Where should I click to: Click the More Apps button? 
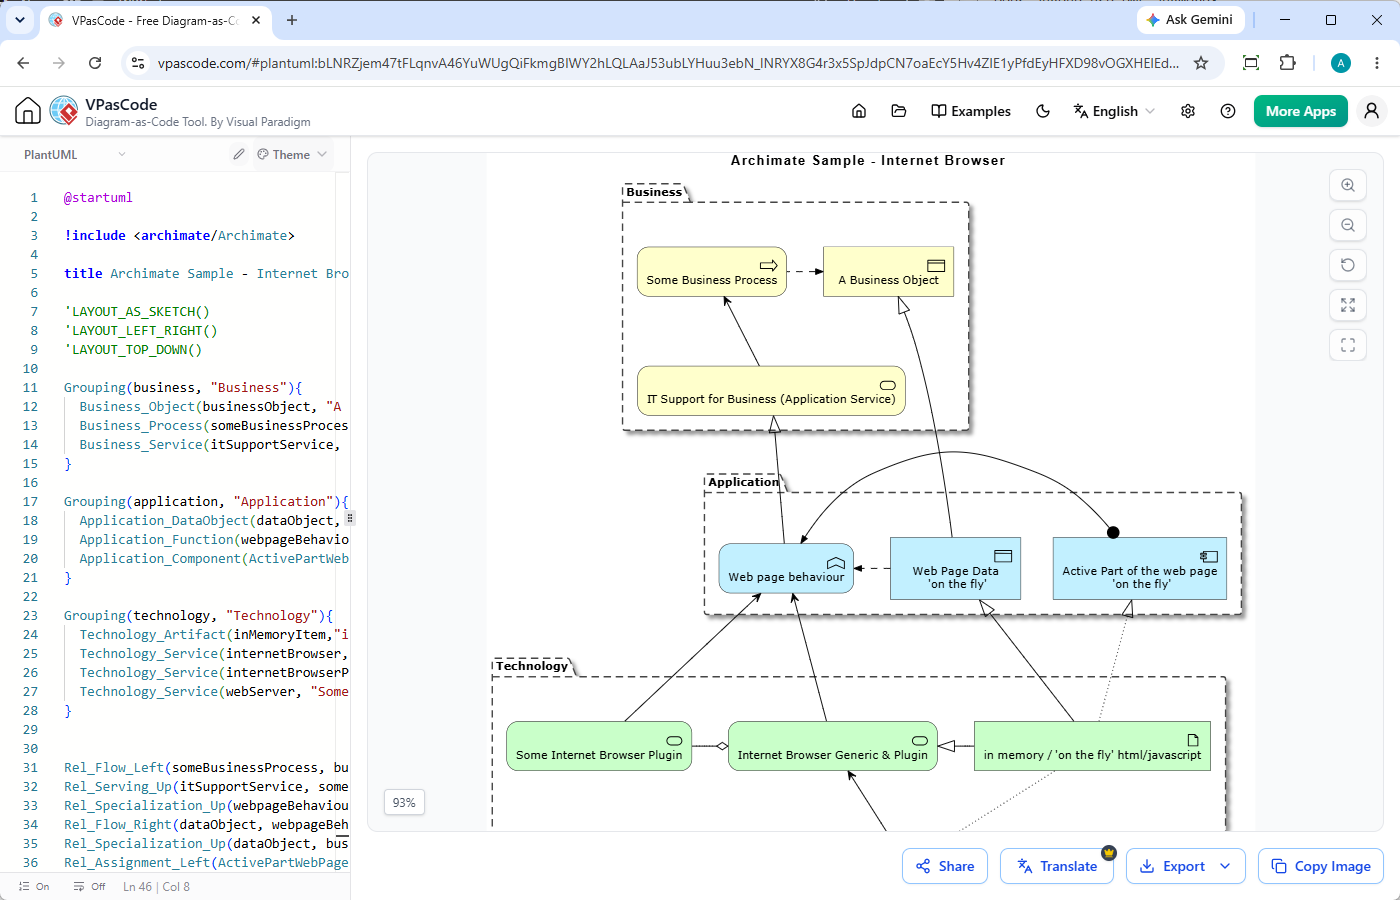(x=1301, y=111)
